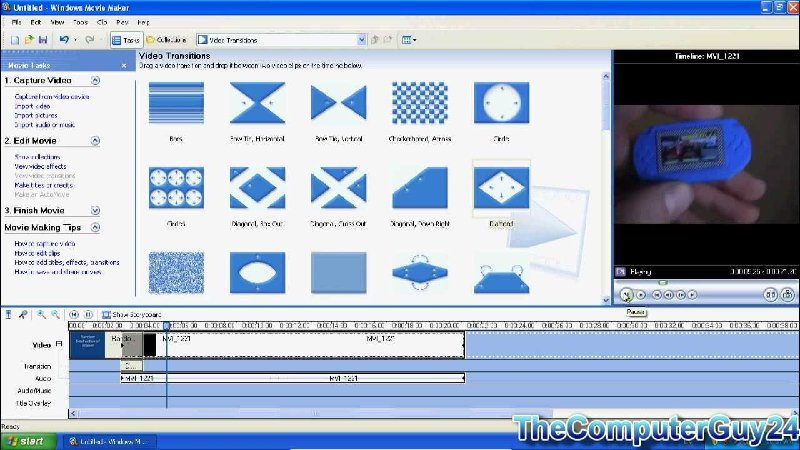
Task: Click the Pause button in preview monitor
Action: [626, 294]
